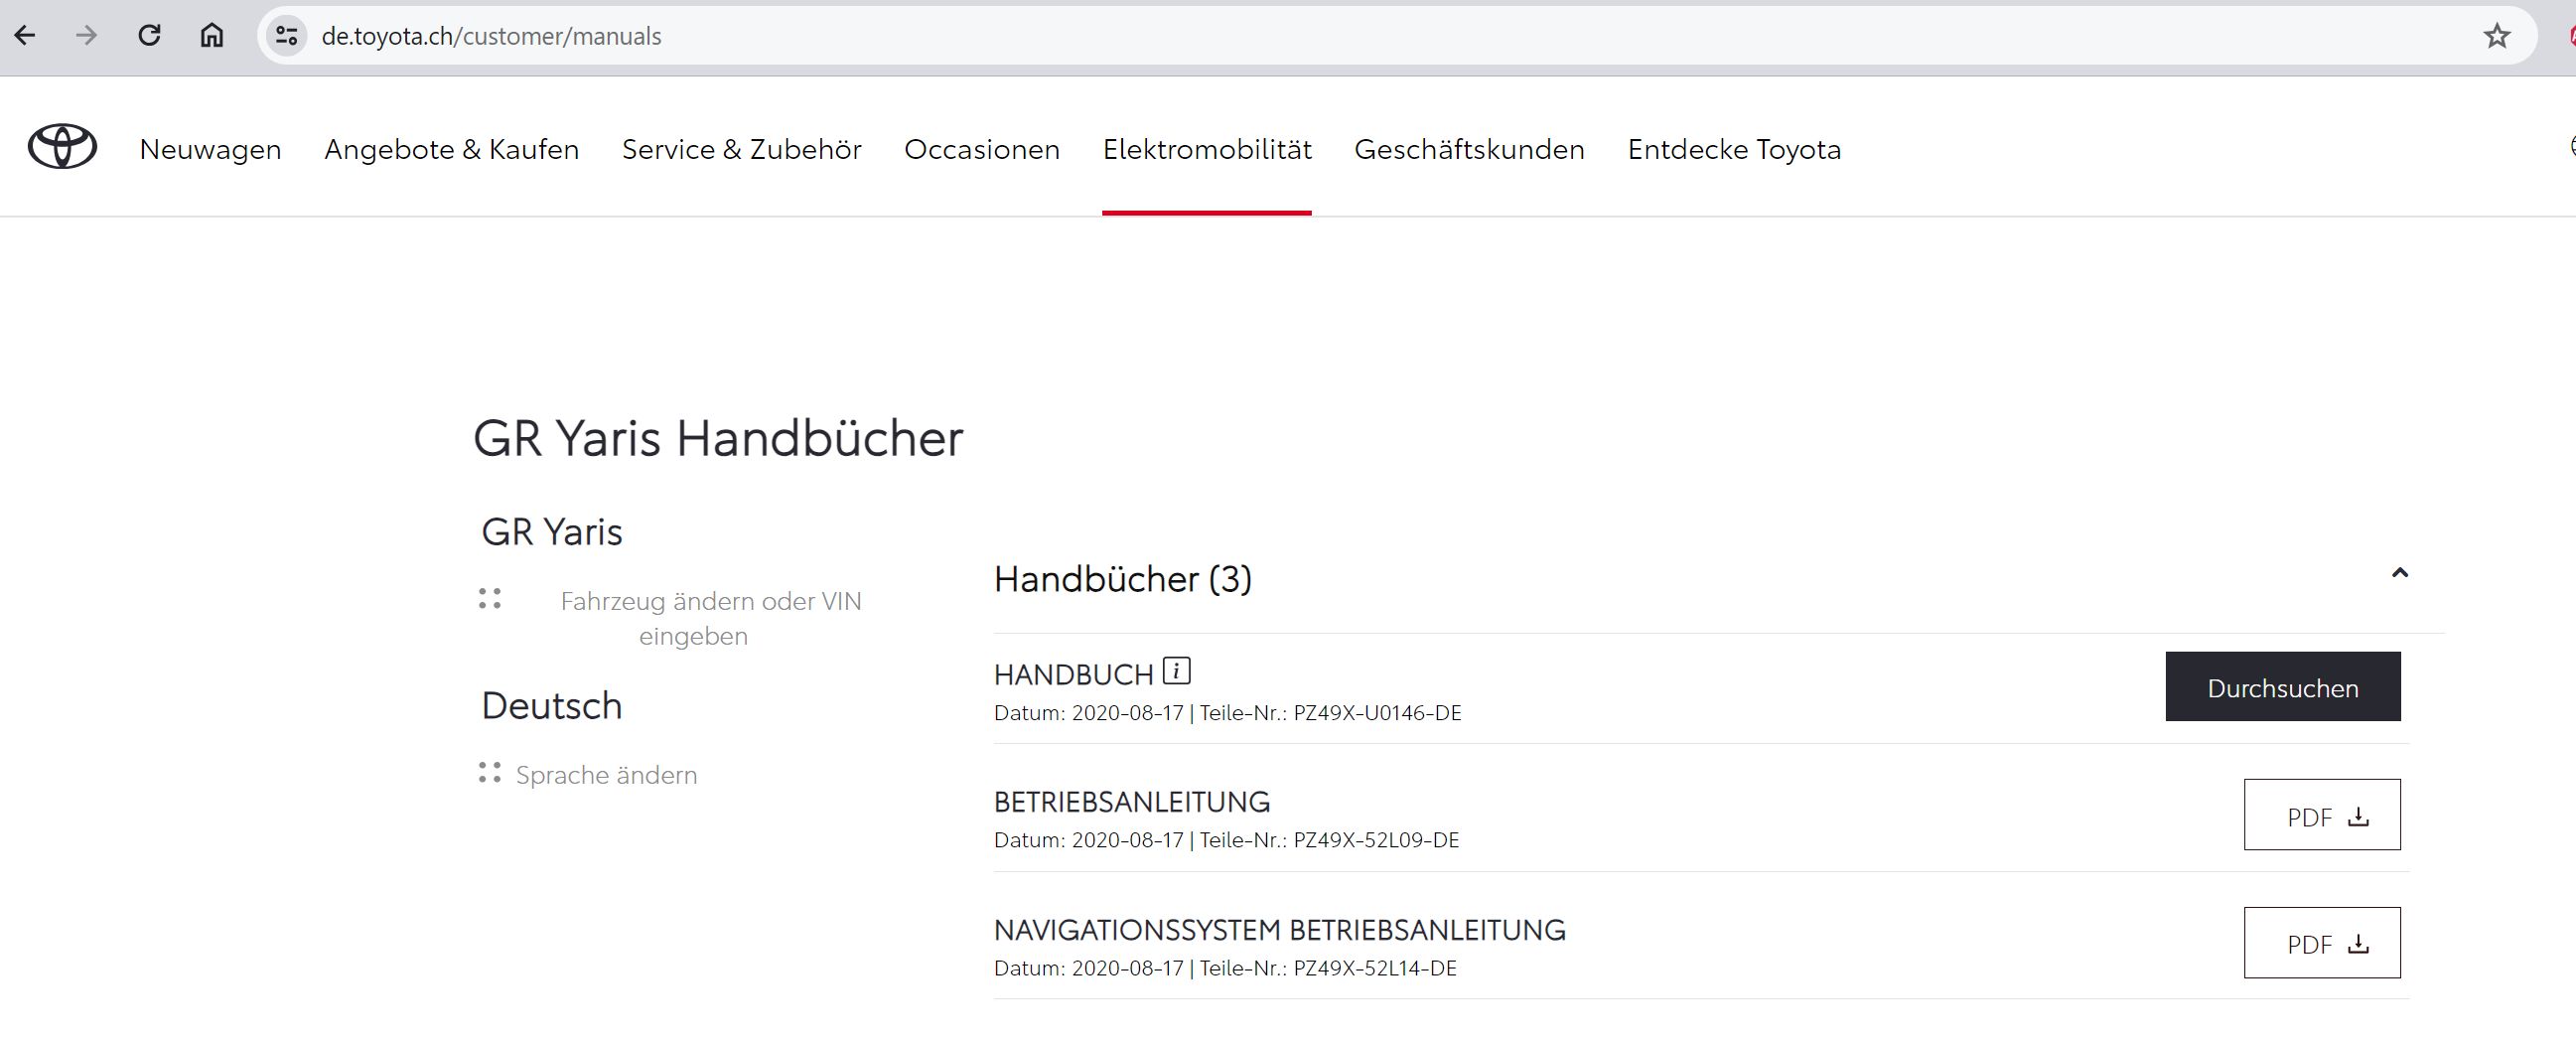Download the NAVIGATIONSSYSTEM BETRIEBSANLEITUNG PDF

2322,943
